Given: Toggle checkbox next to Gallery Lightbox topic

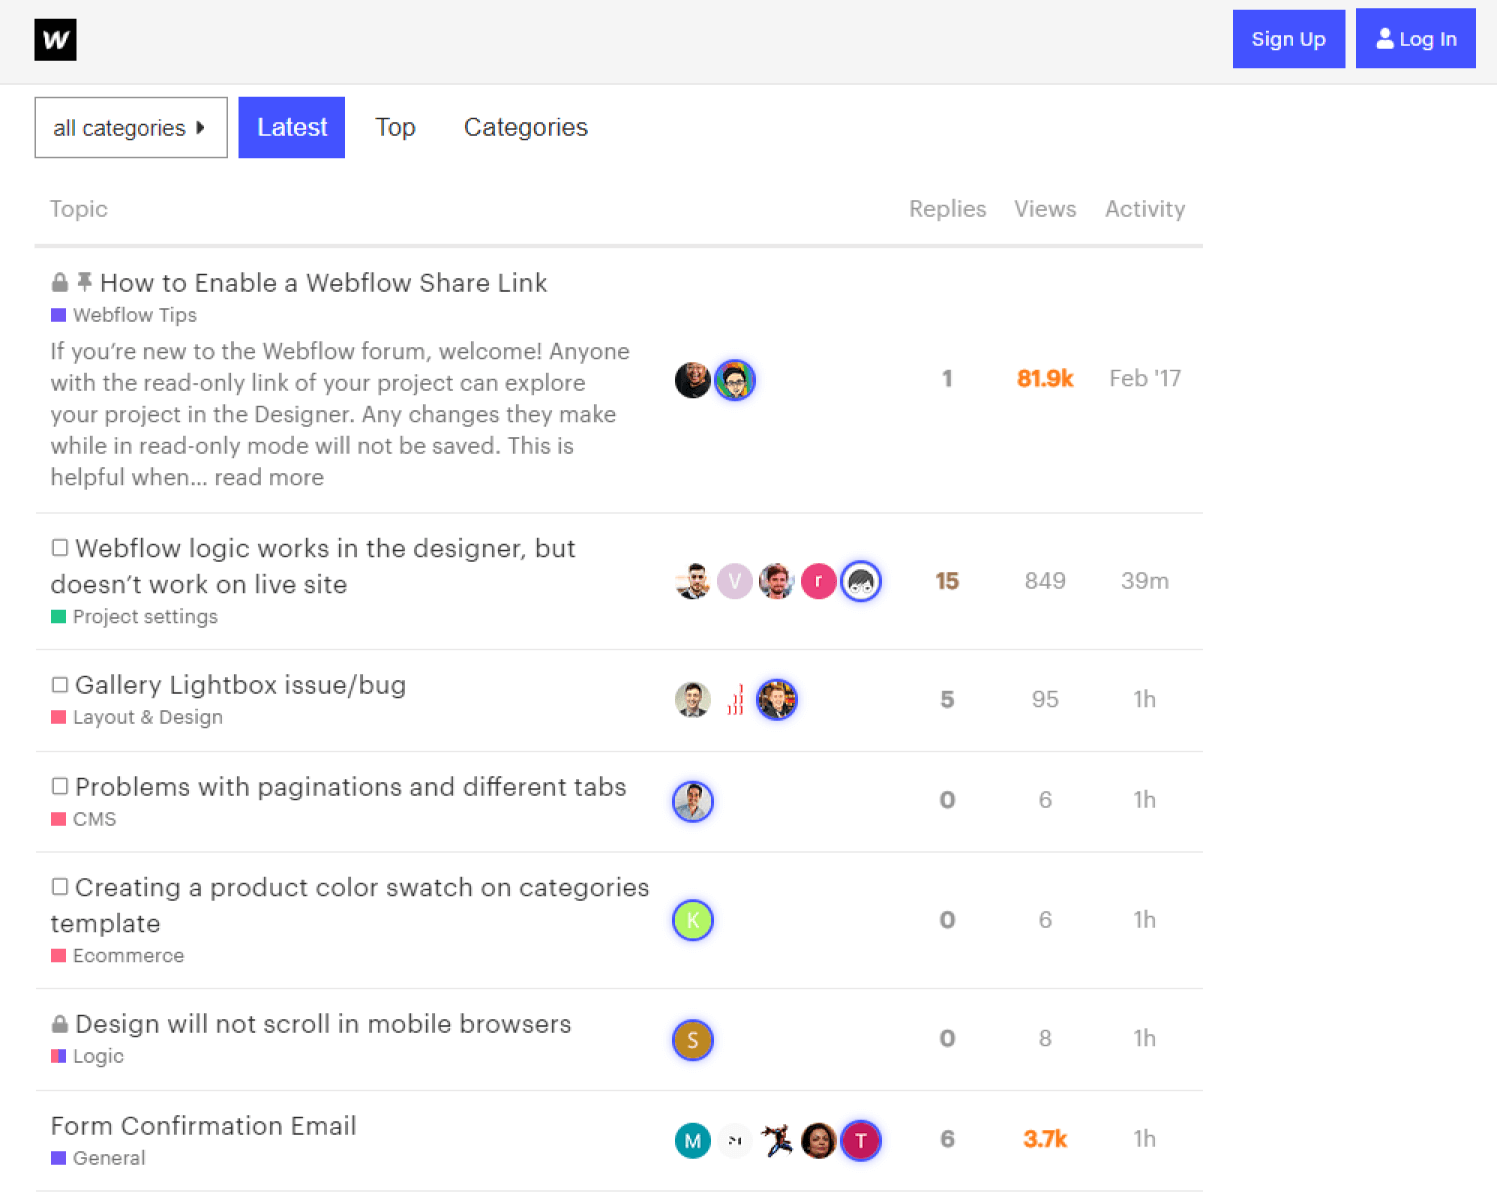Looking at the screenshot, I should pyautogui.click(x=60, y=685).
